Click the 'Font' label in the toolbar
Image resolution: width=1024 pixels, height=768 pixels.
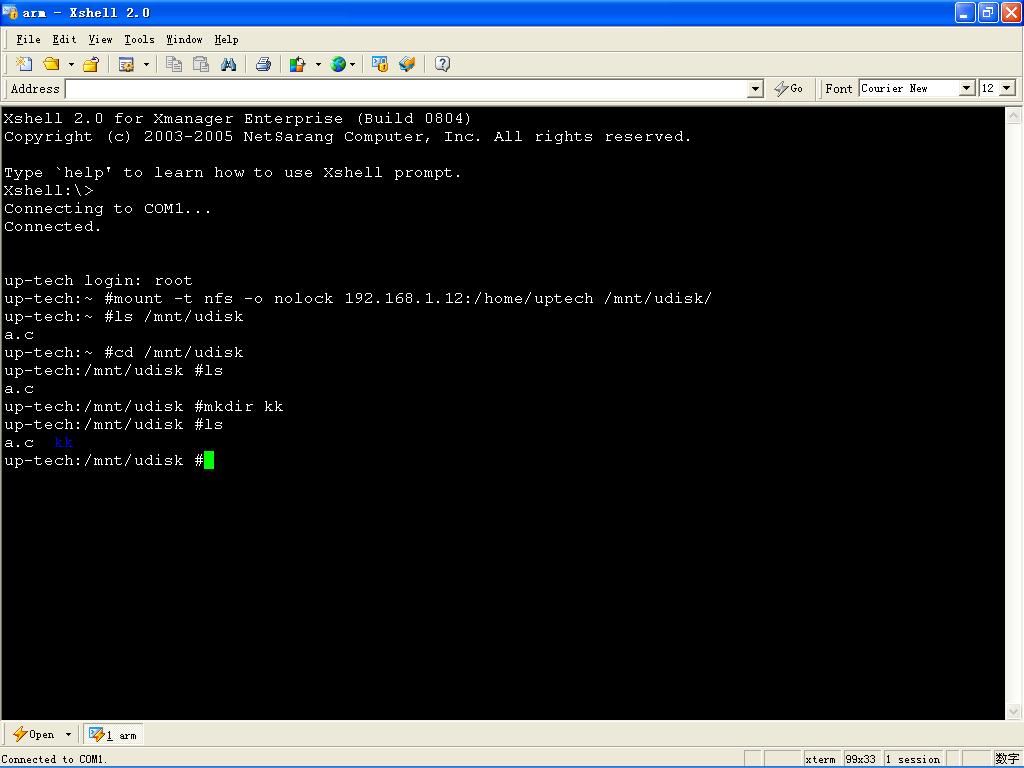[x=839, y=89]
